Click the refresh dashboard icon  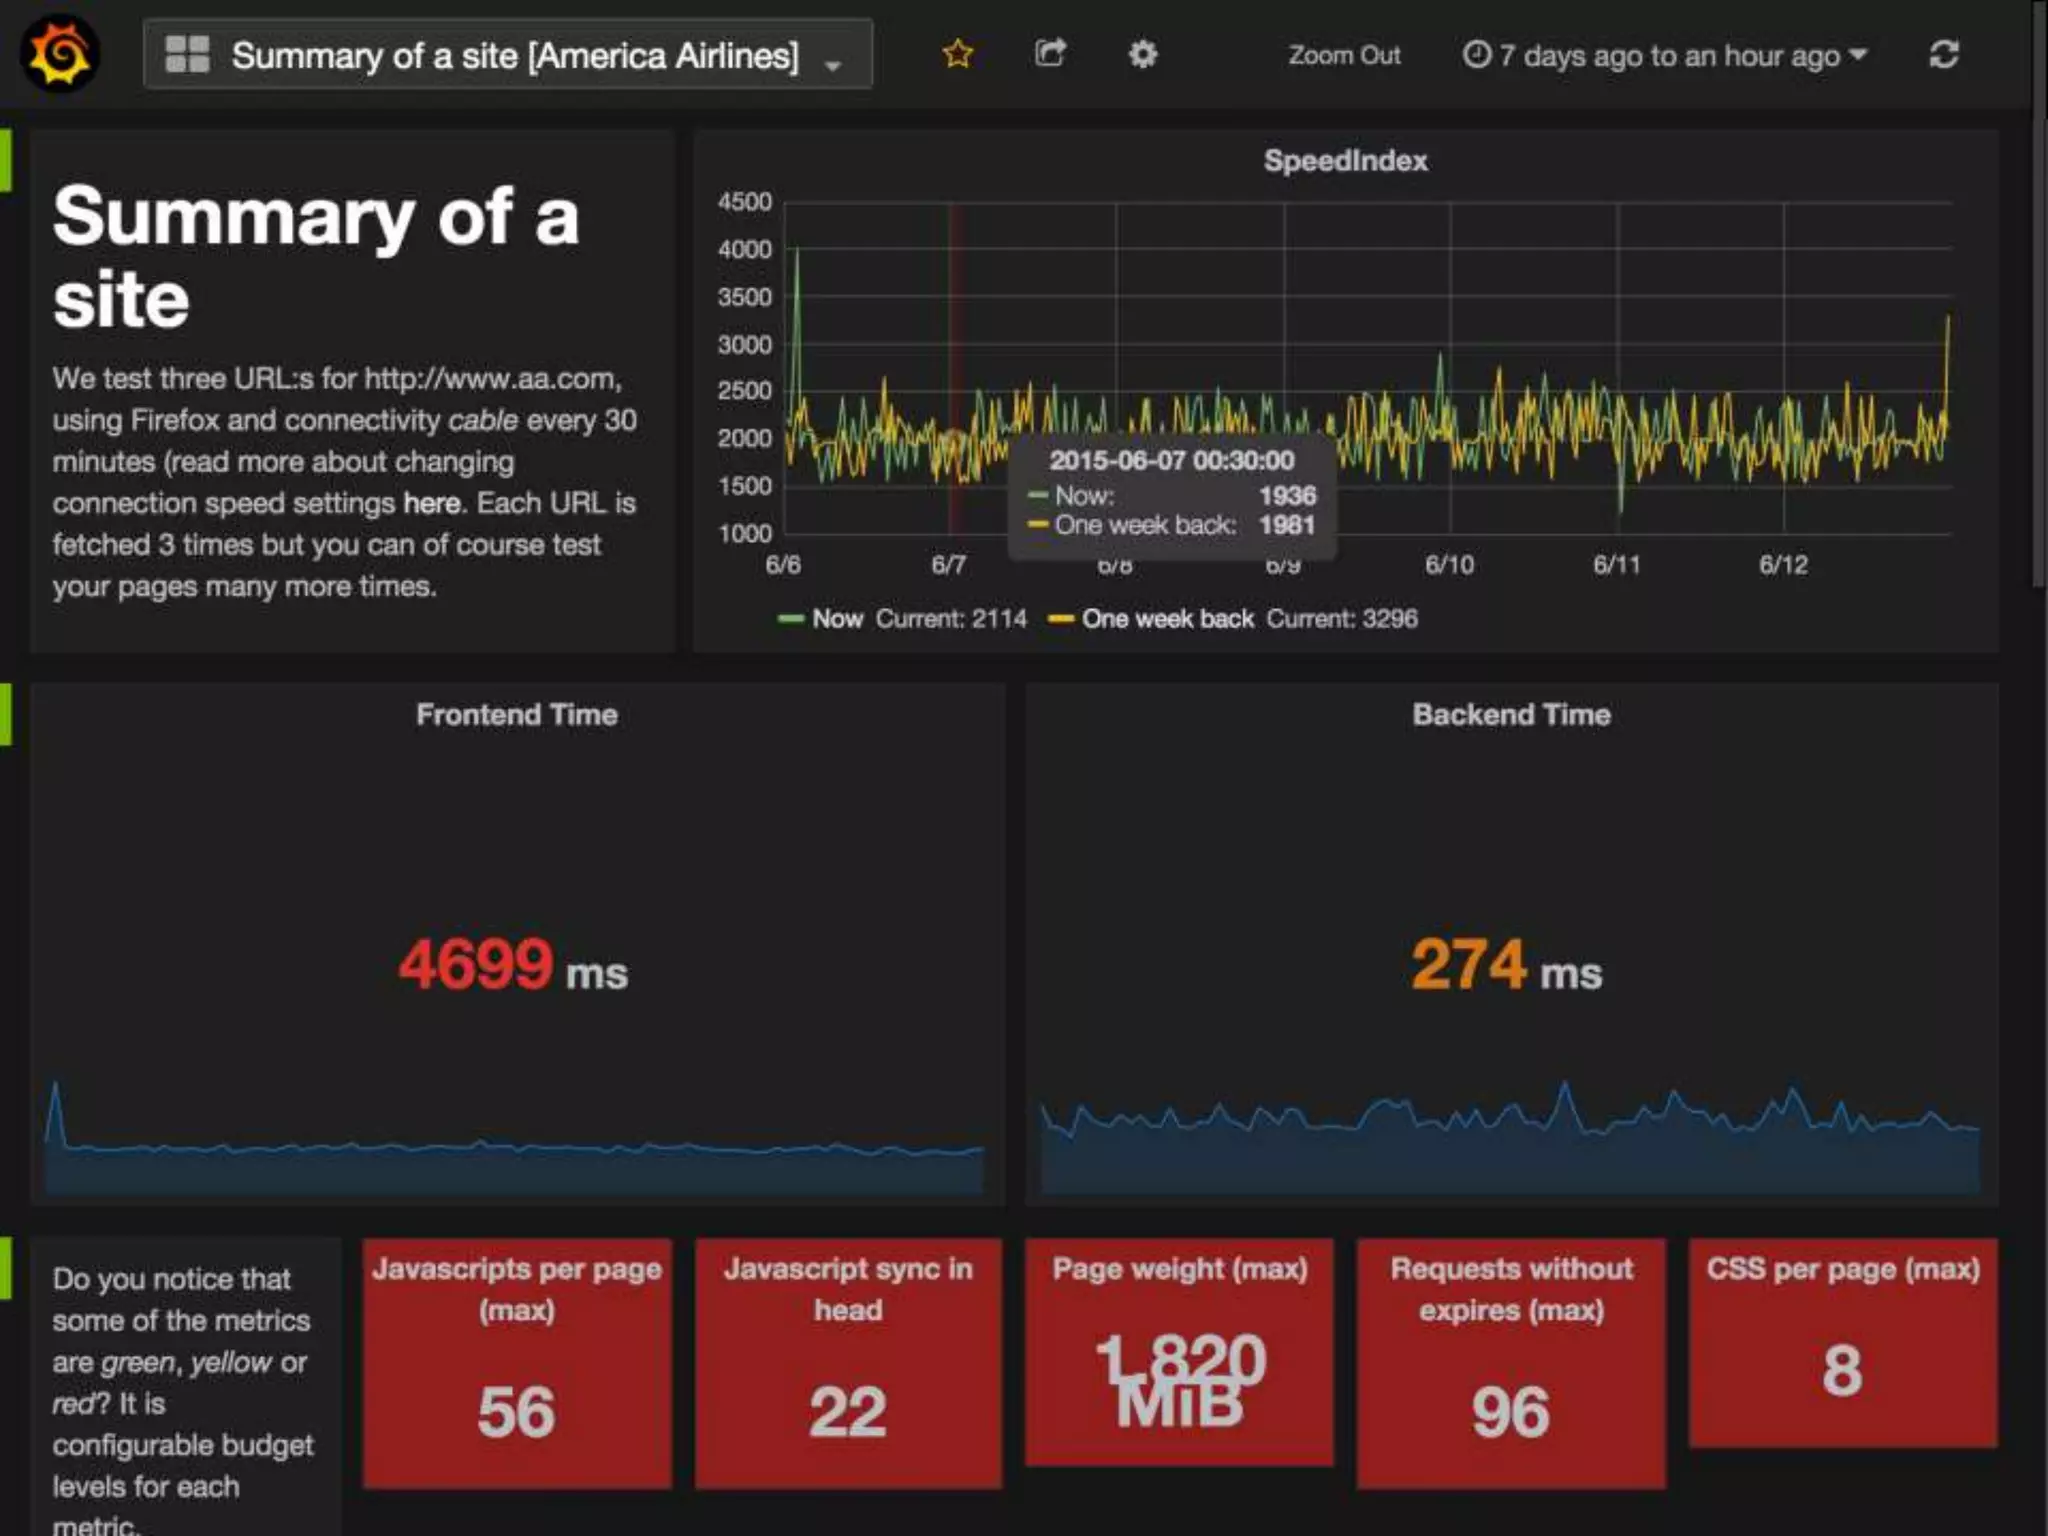(x=1943, y=55)
